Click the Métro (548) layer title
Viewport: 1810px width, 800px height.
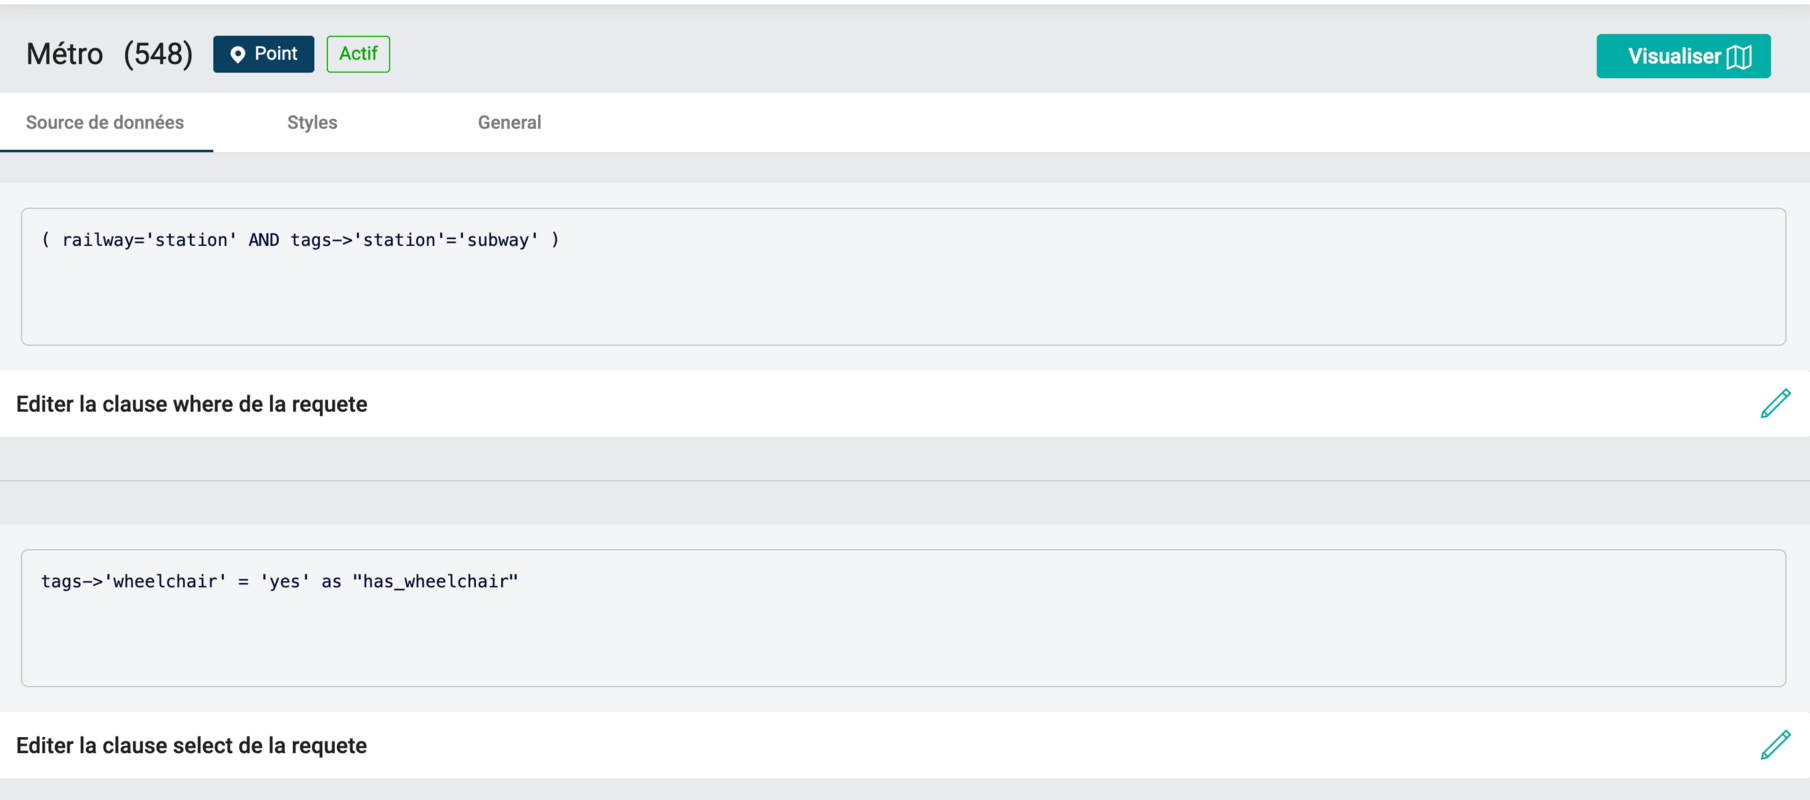click(109, 54)
